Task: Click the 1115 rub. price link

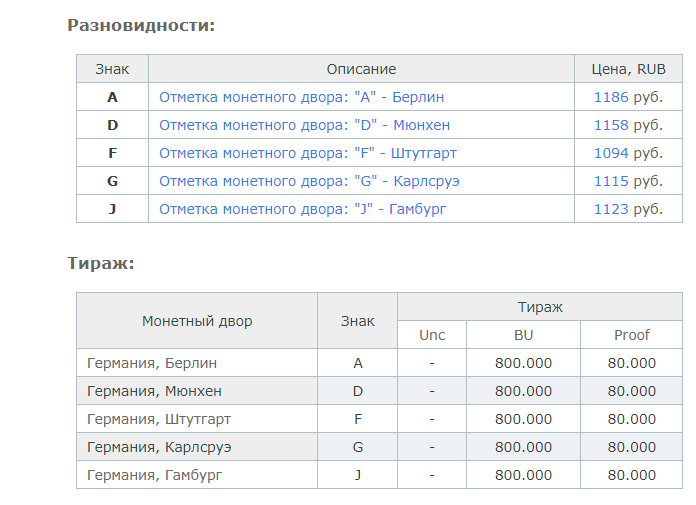Action: [611, 181]
